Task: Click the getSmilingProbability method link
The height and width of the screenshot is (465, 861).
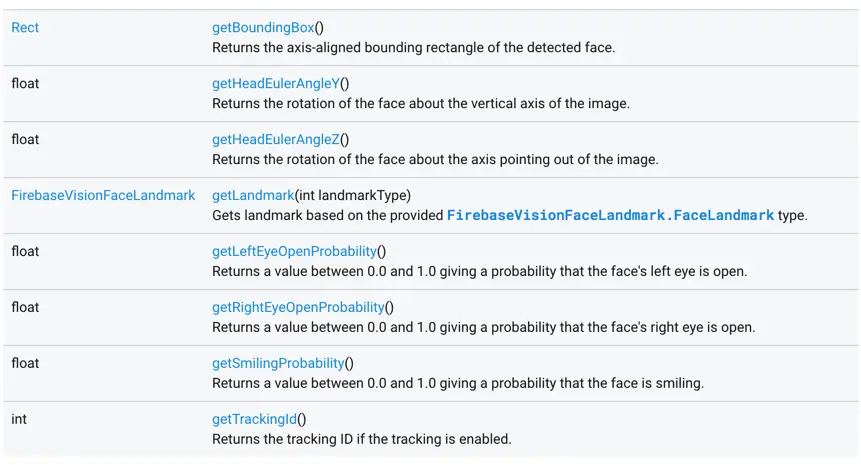Action: tap(278, 363)
